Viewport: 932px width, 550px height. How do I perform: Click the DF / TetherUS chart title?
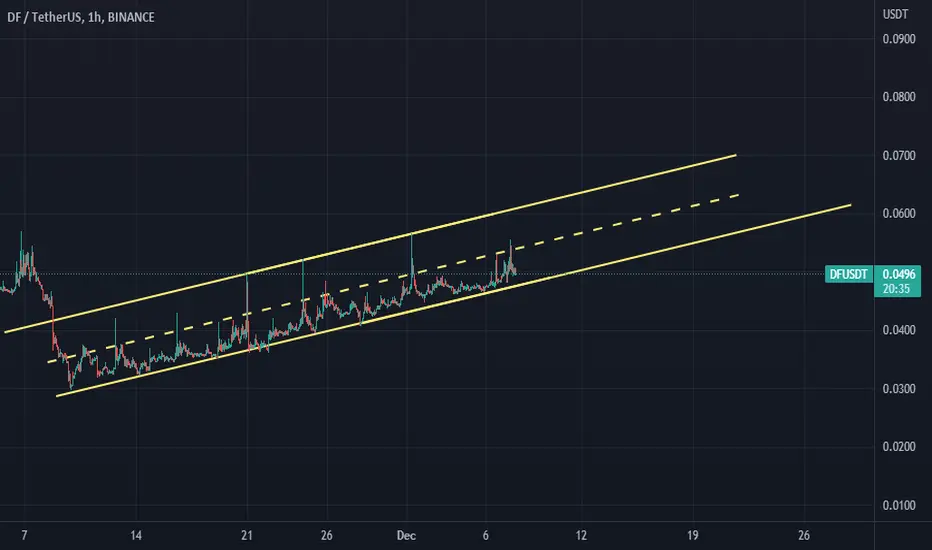(81, 17)
